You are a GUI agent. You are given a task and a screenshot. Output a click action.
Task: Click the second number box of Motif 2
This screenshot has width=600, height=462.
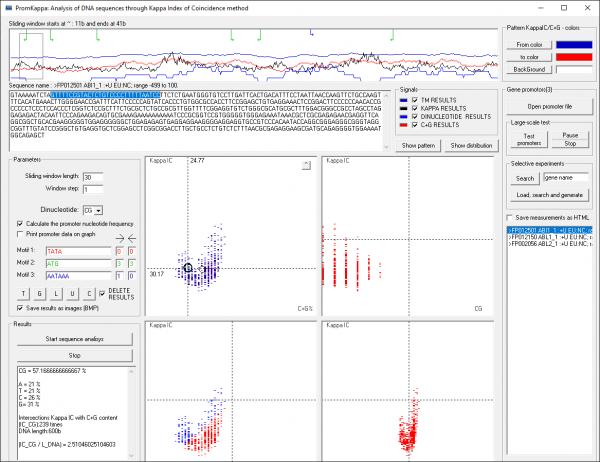pyautogui.click(x=131, y=264)
